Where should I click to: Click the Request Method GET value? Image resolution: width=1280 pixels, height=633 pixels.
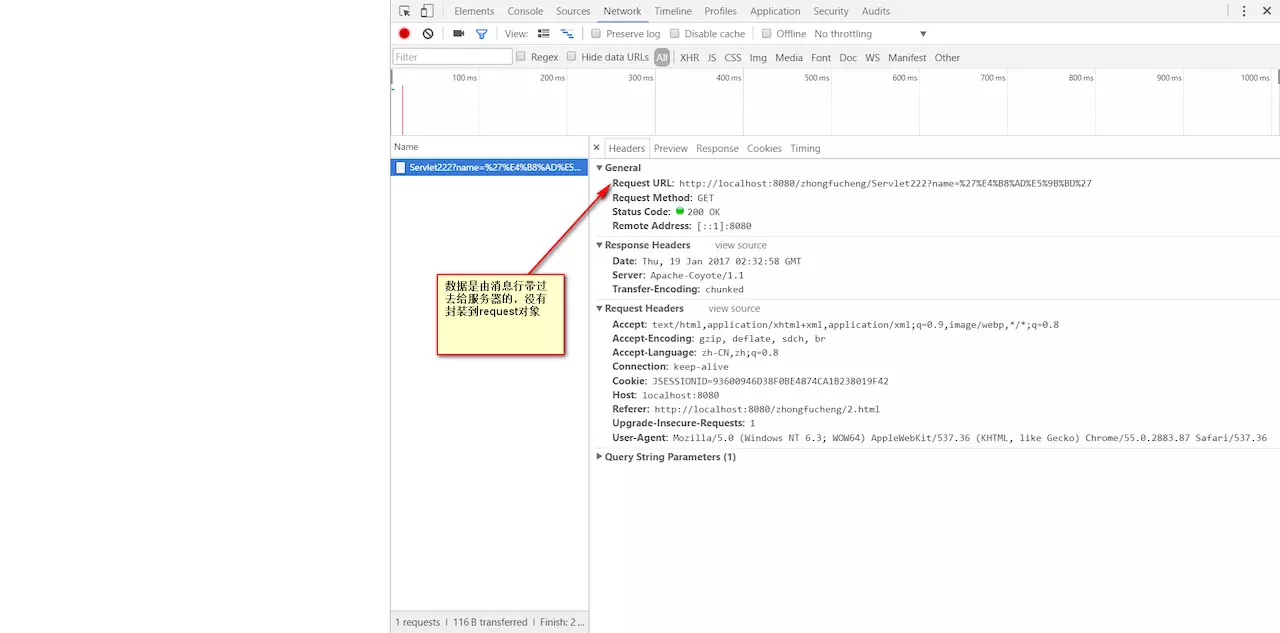(x=706, y=198)
